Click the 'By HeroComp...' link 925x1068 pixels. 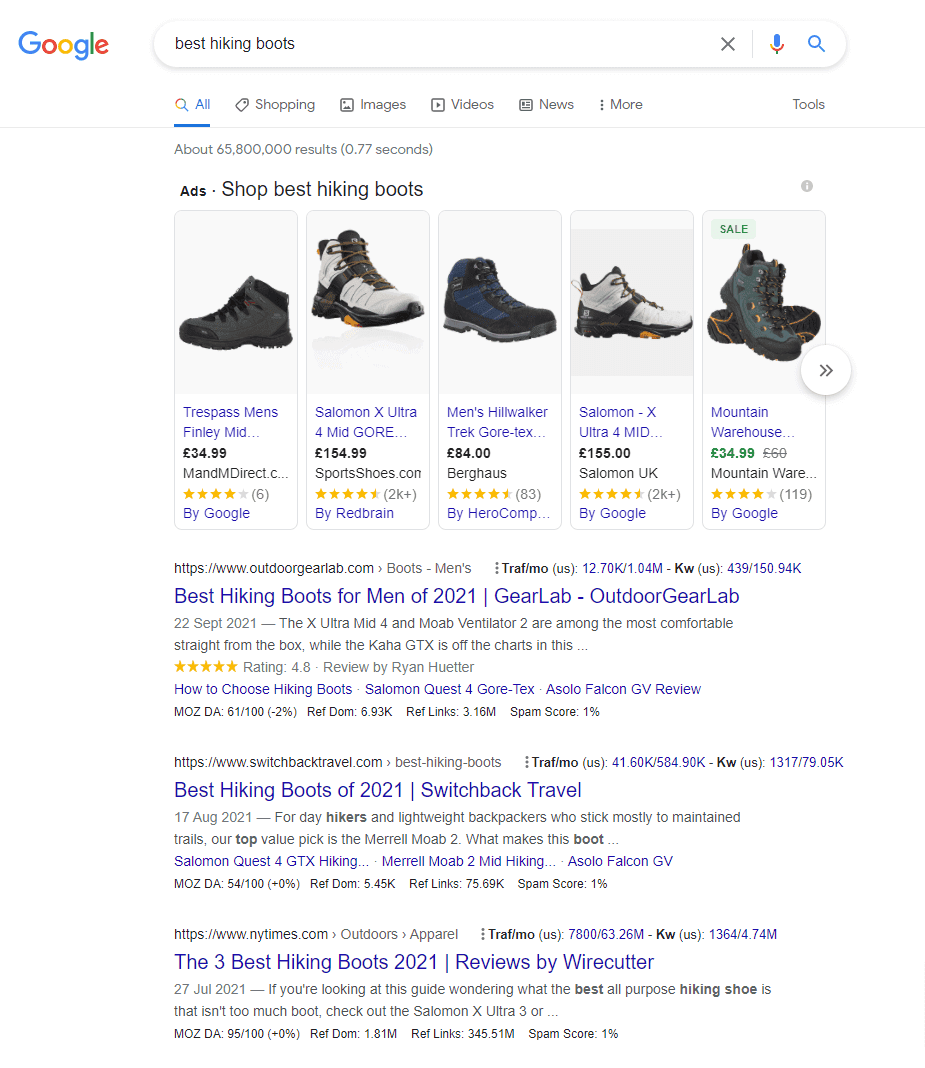(x=498, y=514)
